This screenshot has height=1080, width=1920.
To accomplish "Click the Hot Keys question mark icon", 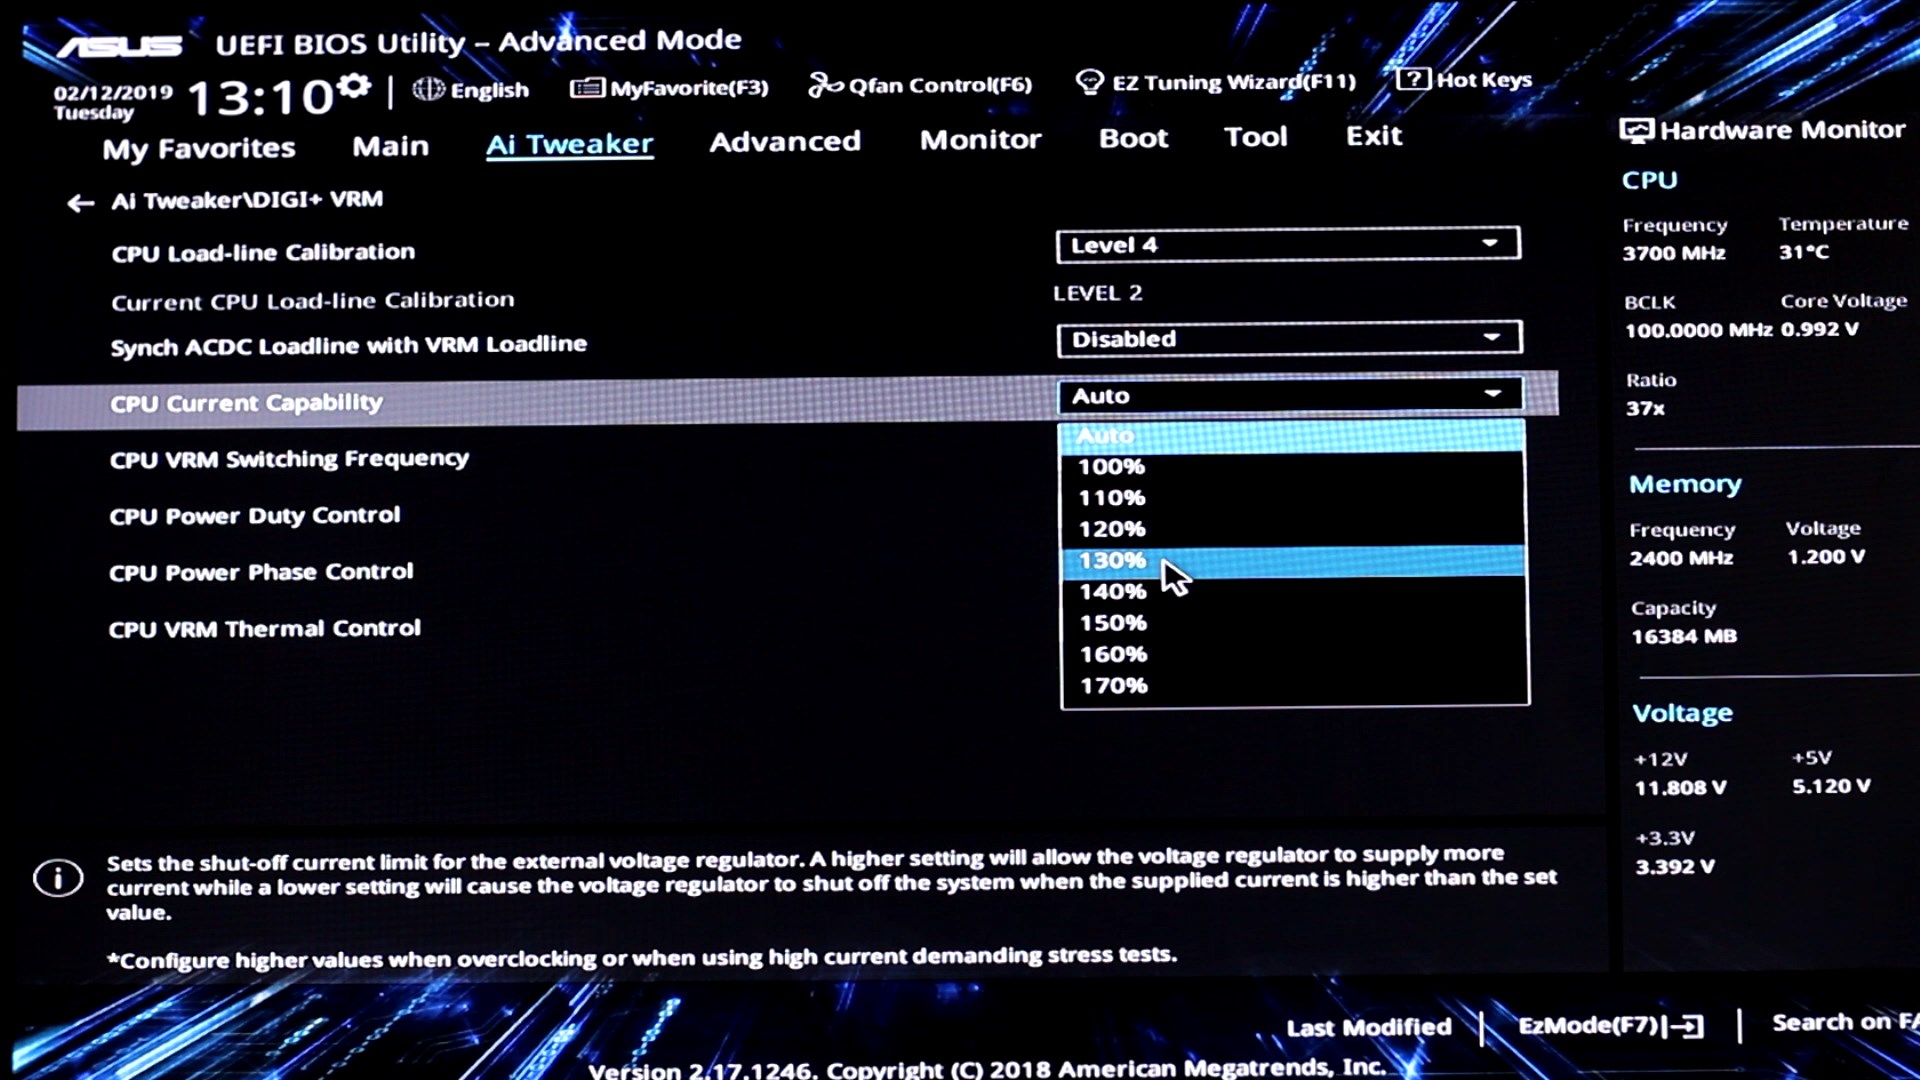I will pyautogui.click(x=1413, y=79).
